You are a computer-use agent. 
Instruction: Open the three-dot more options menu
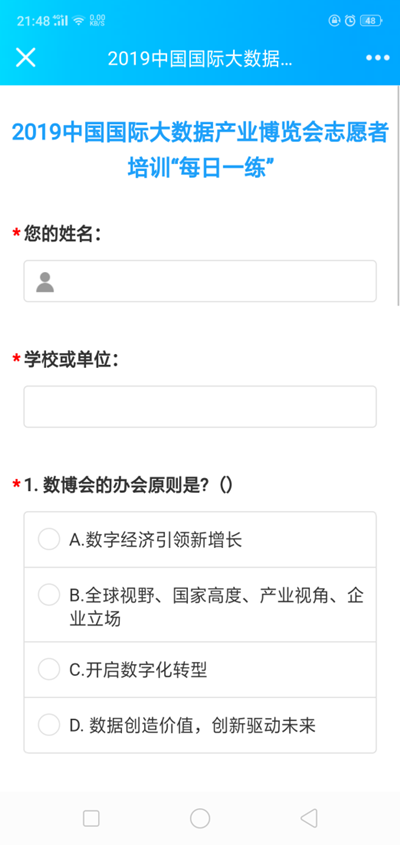[x=377, y=58]
